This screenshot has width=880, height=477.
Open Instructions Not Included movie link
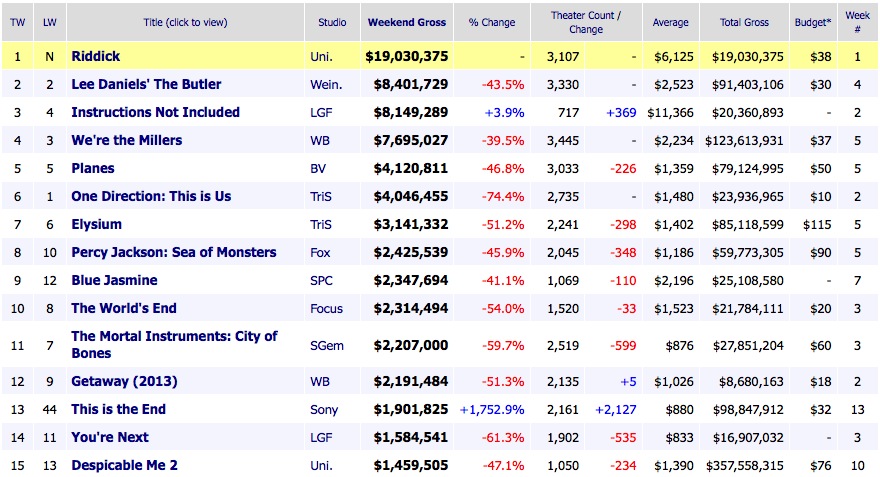155,112
